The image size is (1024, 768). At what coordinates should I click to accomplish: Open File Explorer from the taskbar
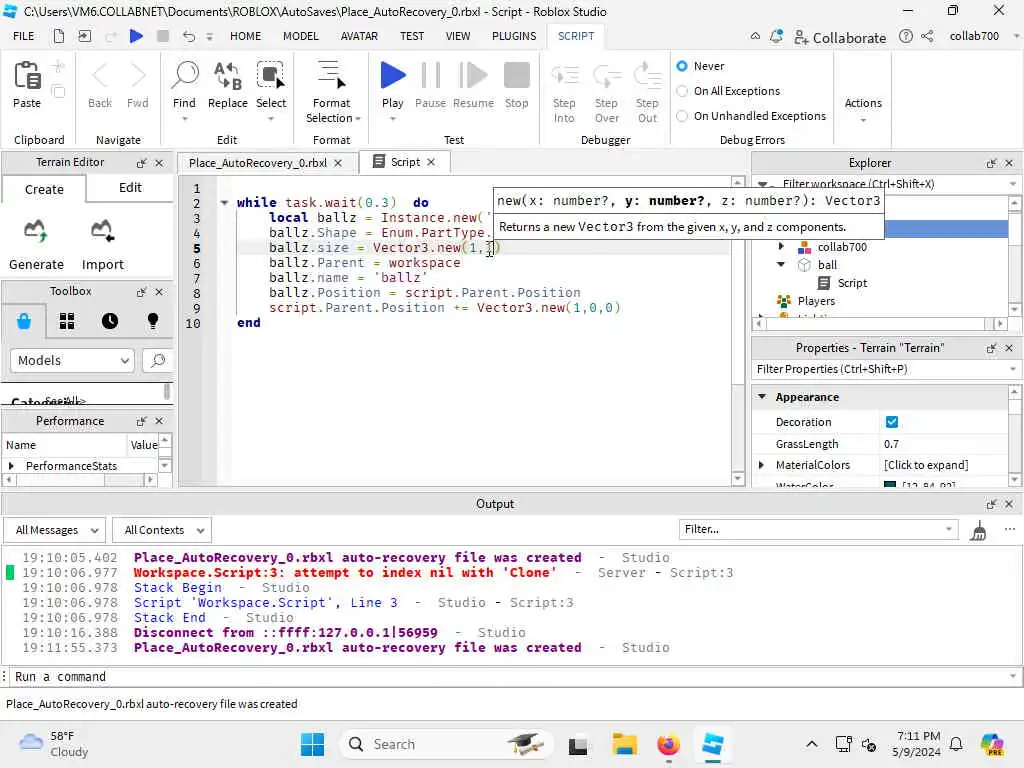(624, 744)
